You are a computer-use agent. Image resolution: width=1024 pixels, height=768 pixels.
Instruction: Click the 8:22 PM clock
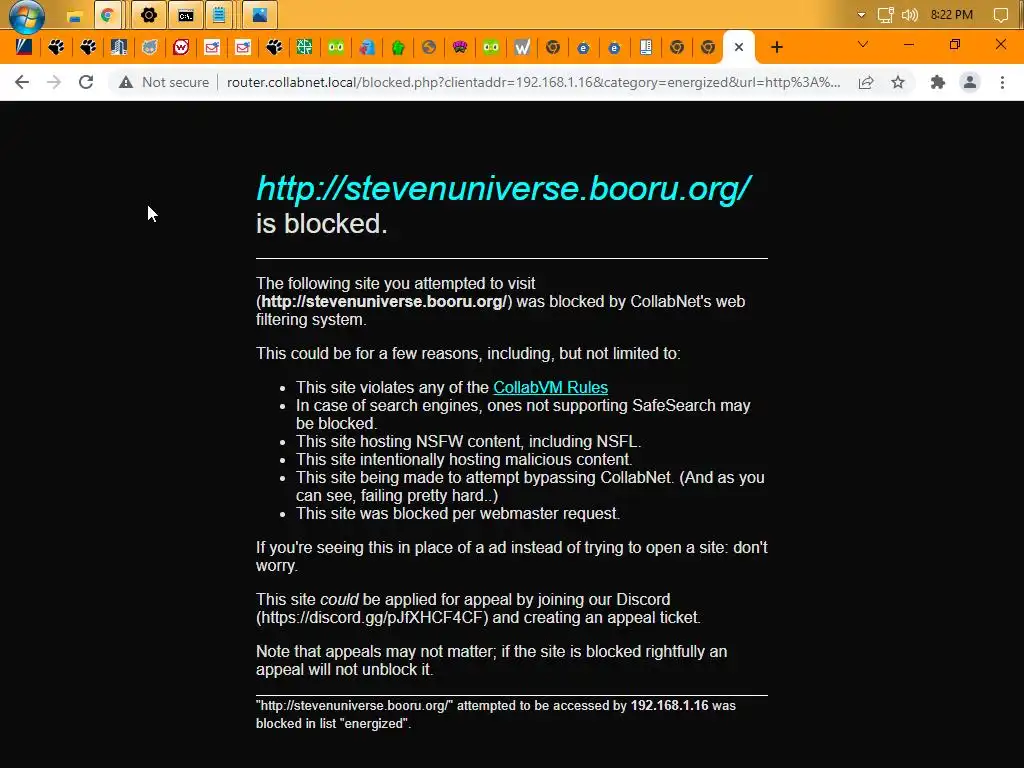pos(952,15)
